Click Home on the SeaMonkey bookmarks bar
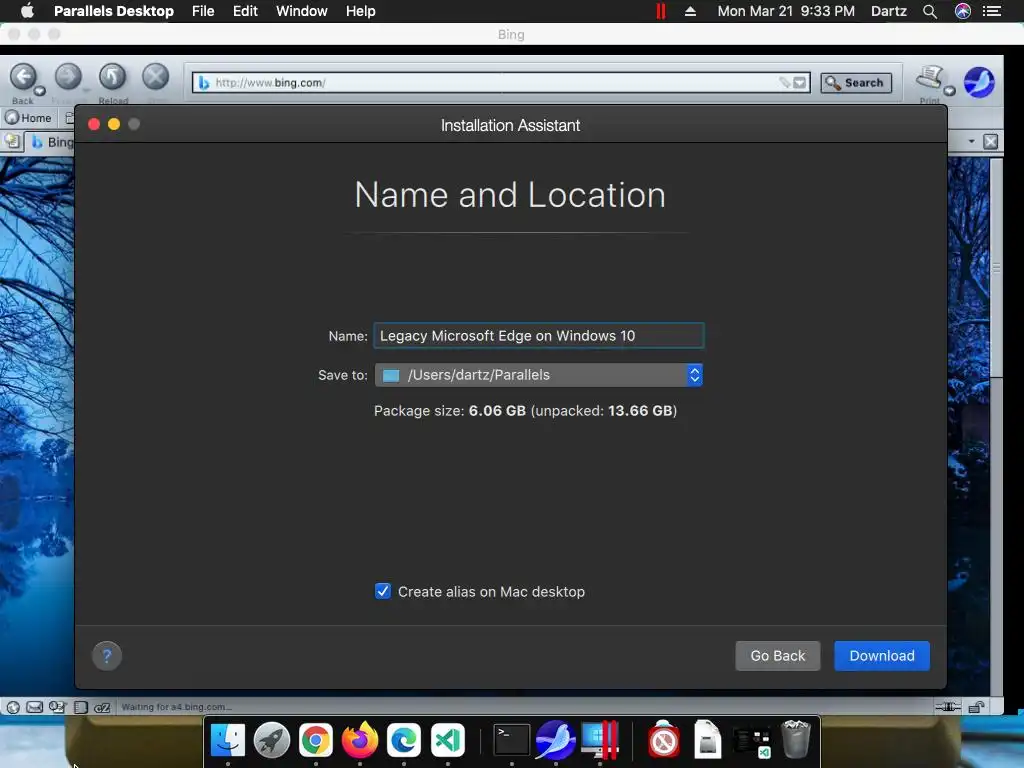 (x=29, y=118)
